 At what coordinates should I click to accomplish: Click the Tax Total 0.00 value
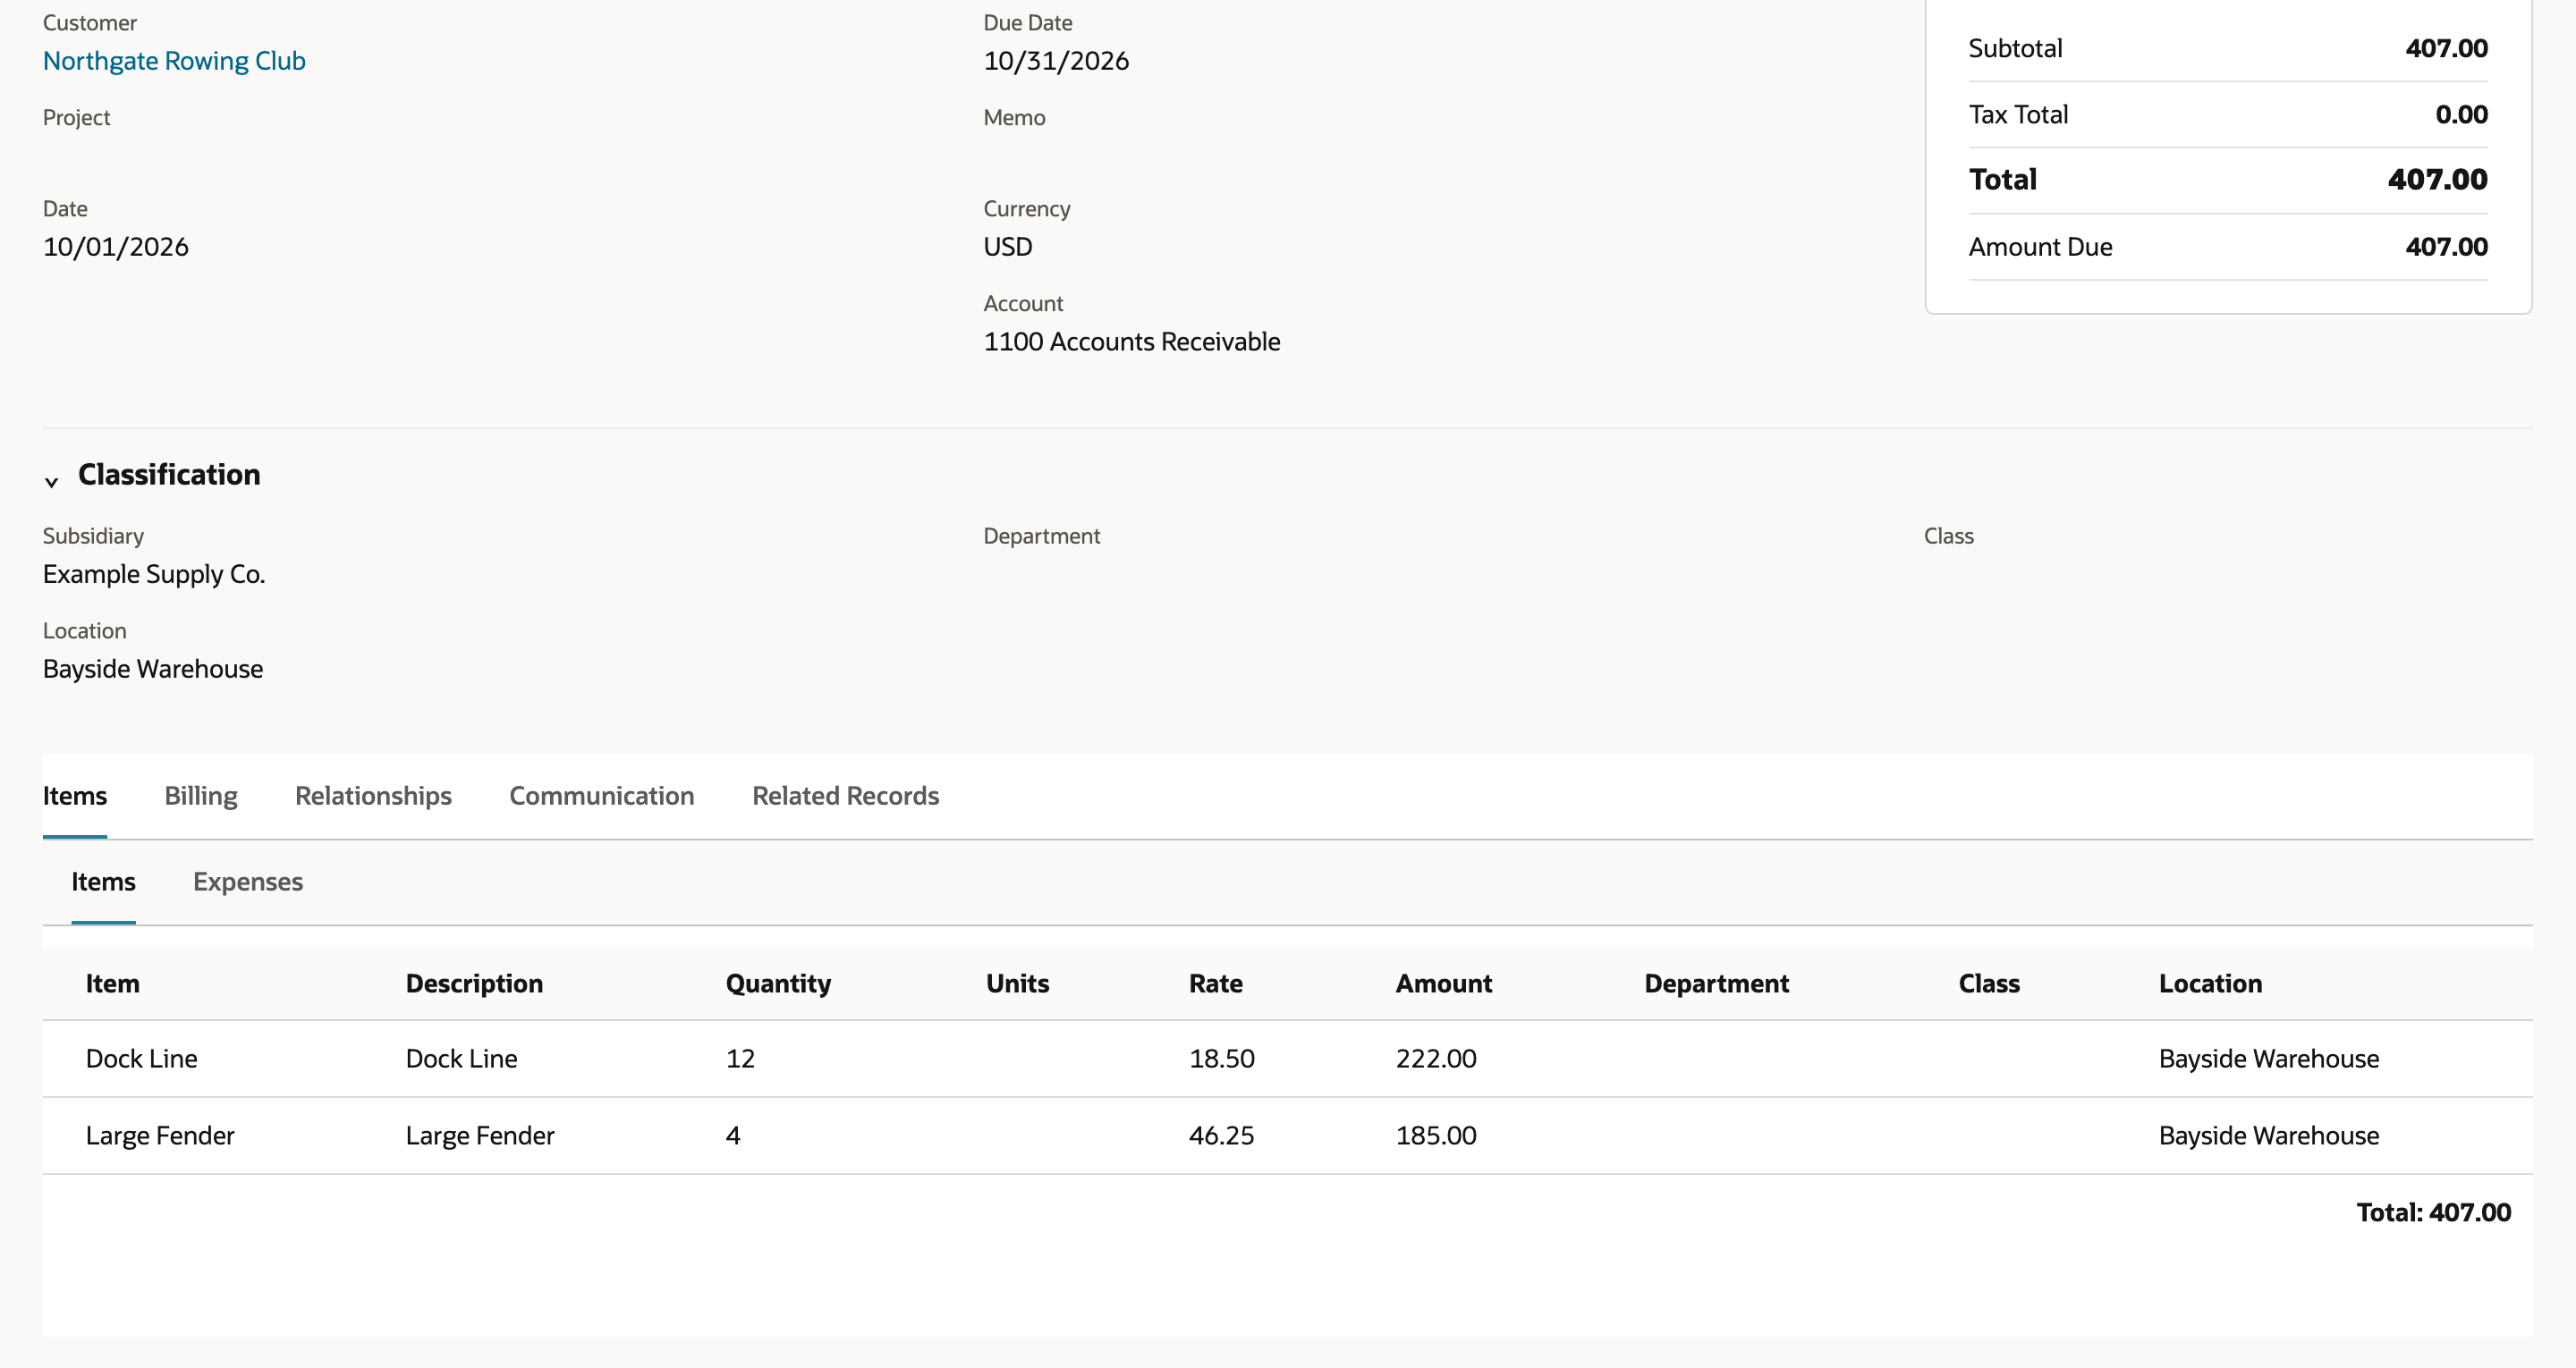coord(2461,115)
